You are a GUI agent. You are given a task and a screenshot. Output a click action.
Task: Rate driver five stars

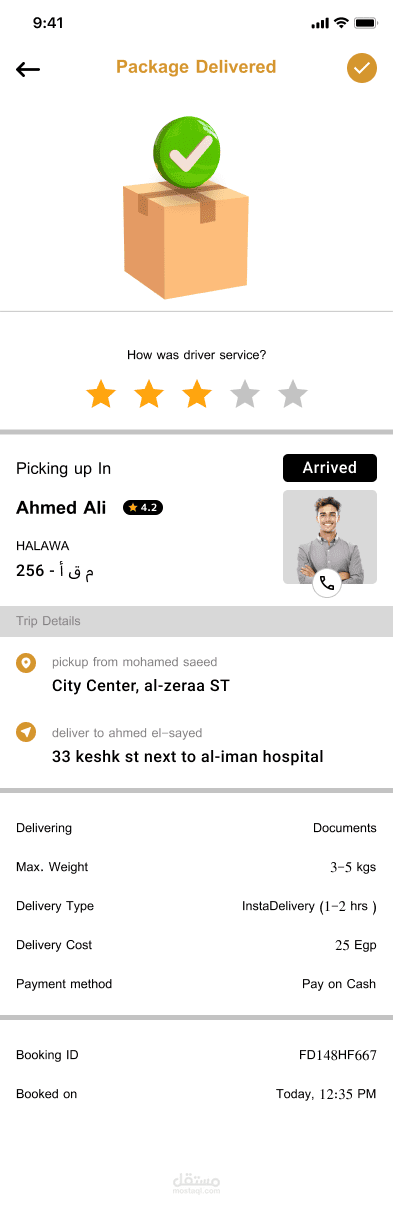click(293, 394)
